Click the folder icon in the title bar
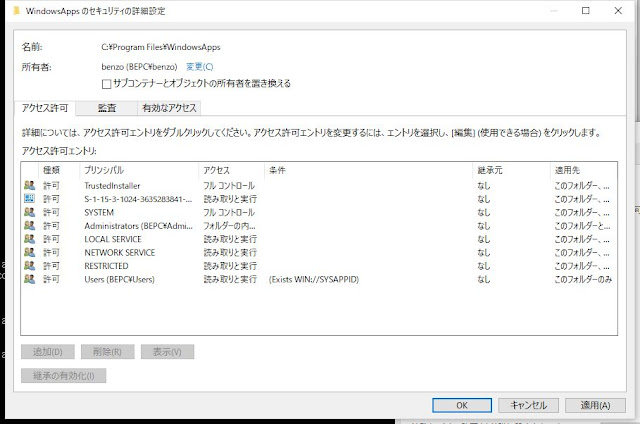The image size is (640, 424). [x=16, y=11]
